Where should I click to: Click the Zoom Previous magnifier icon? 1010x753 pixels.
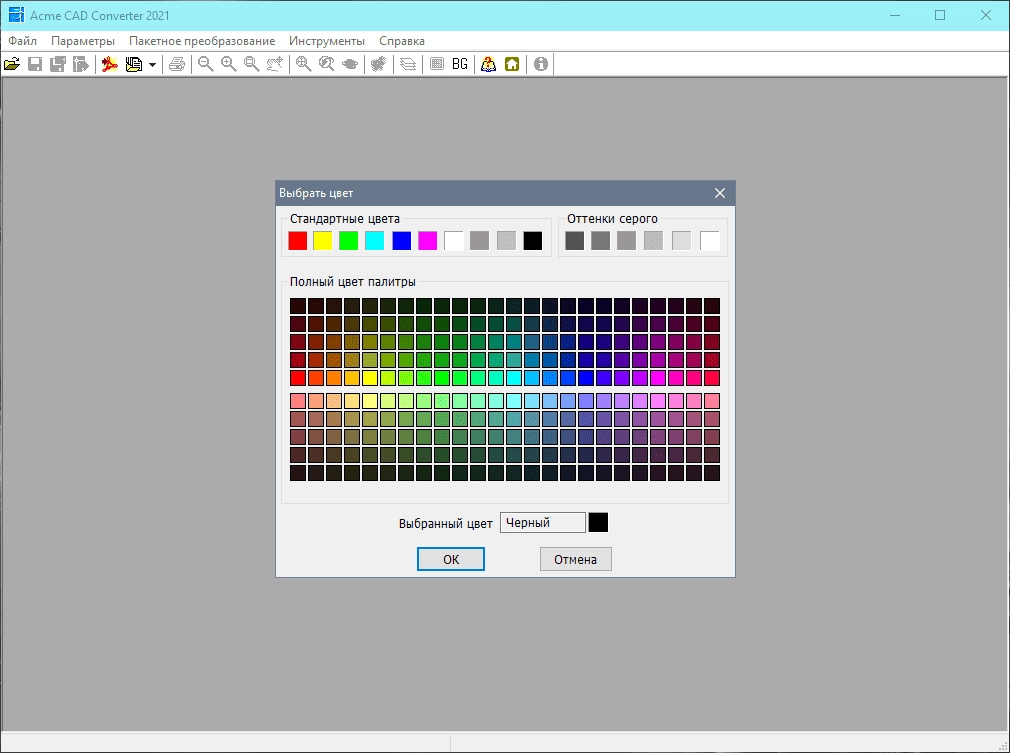(x=327, y=64)
